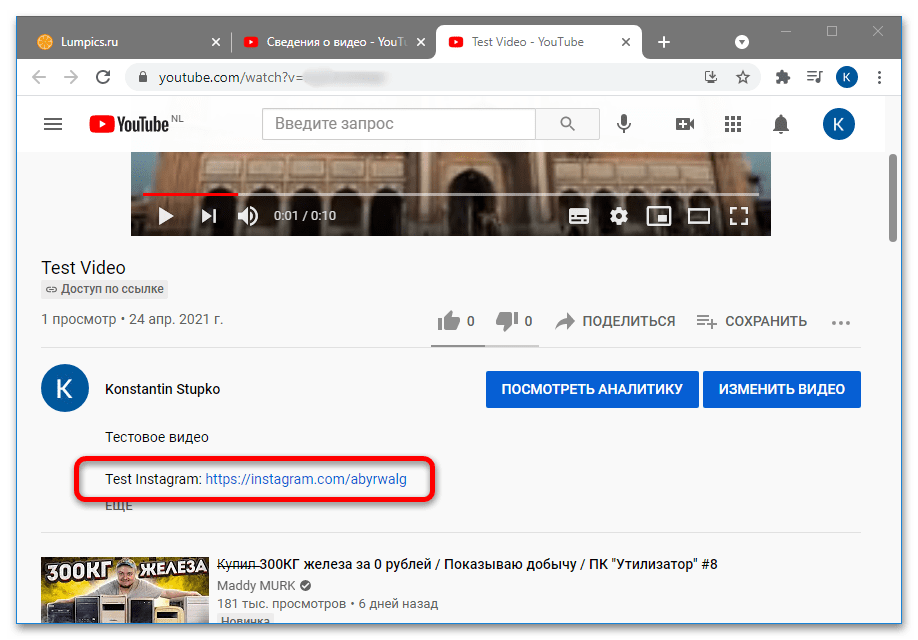Open a new tab with plus button
Image resolution: width=918 pixels, height=640 pixels.
(x=664, y=42)
